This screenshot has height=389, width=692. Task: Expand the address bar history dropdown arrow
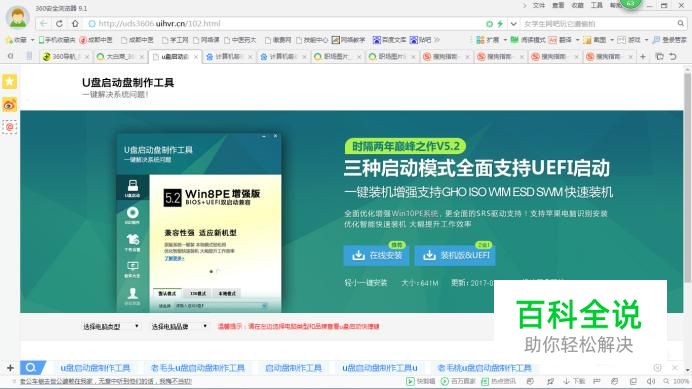(513, 24)
